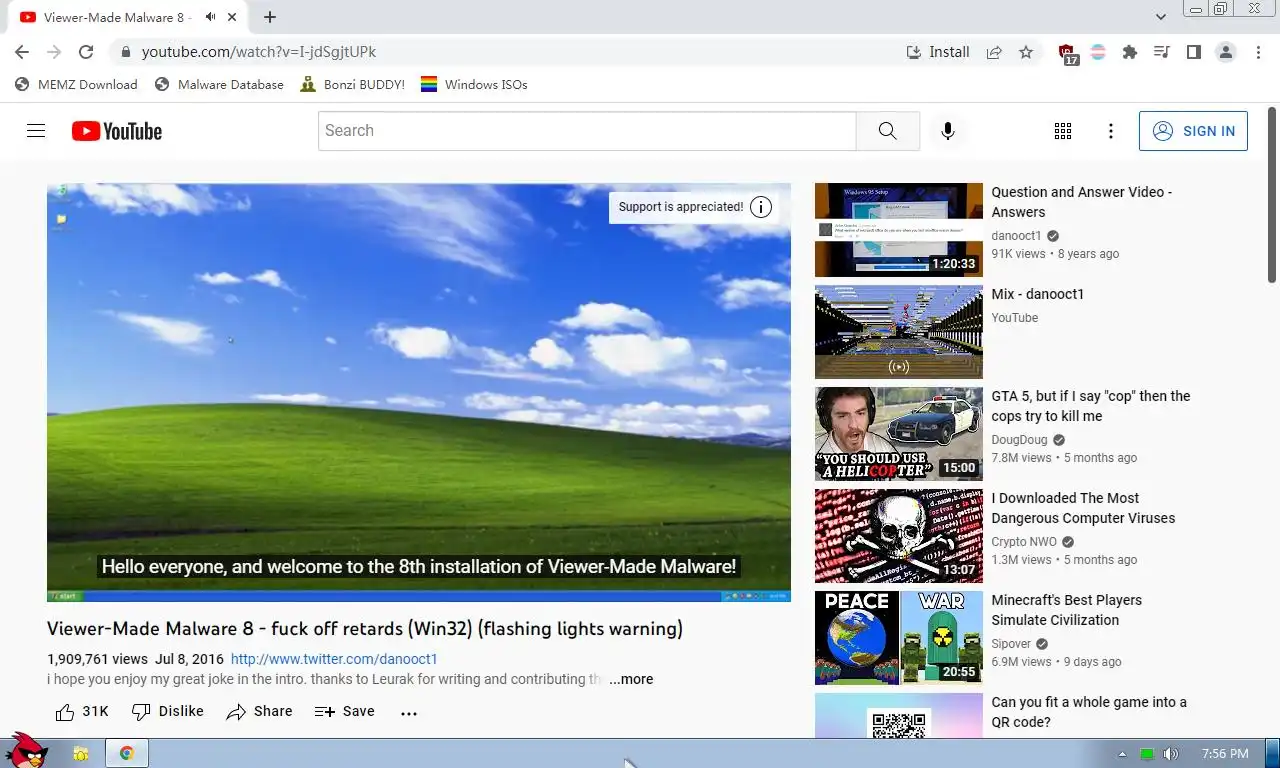This screenshot has height=768, width=1280.
Task: Open the YouTube apps grid
Action: 1063,131
